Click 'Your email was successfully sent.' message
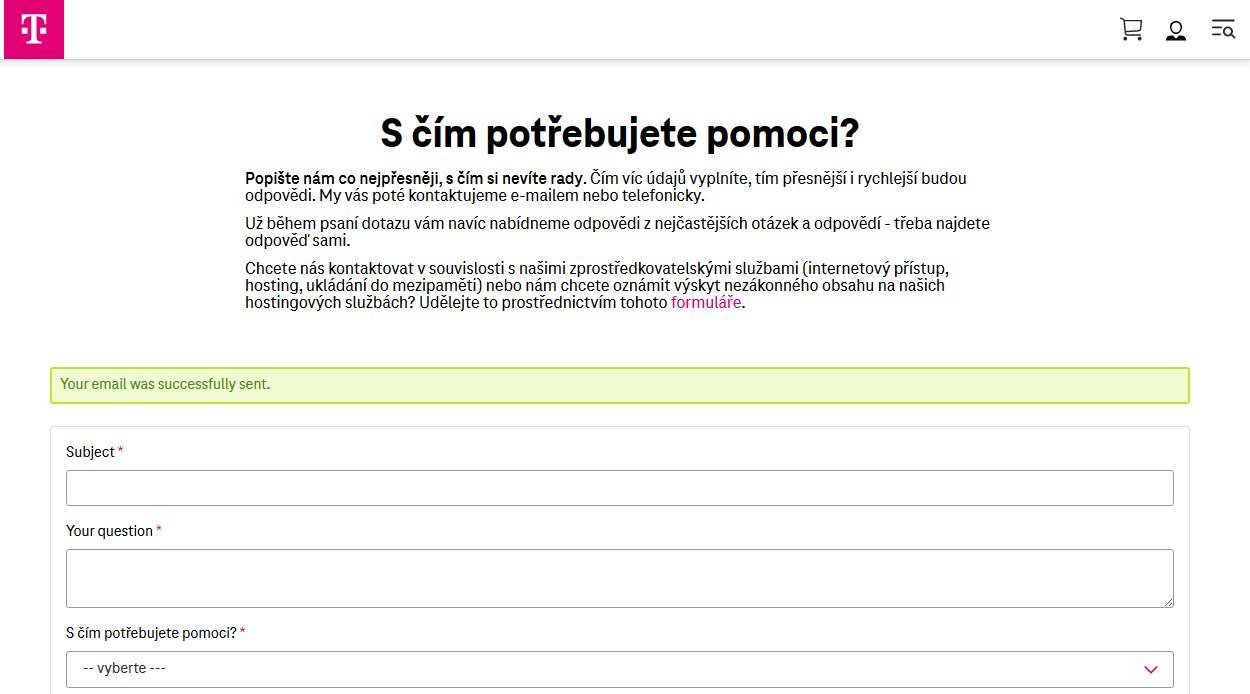The width and height of the screenshot is (1250, 694). tap(165, 384)
